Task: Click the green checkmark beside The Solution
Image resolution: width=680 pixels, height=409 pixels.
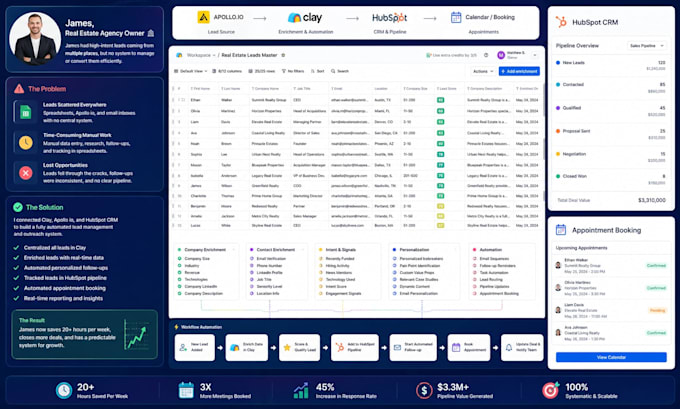Action: [18, 207]
